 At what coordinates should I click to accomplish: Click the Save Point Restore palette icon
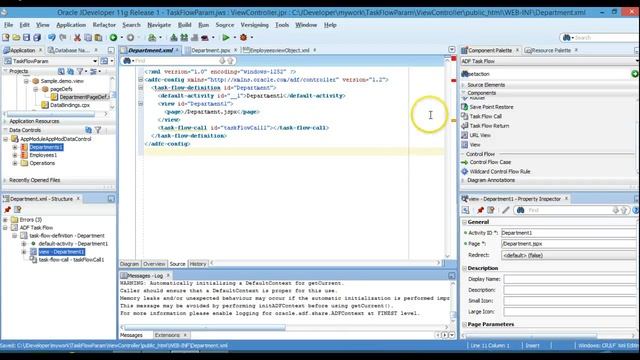(464, 107)
